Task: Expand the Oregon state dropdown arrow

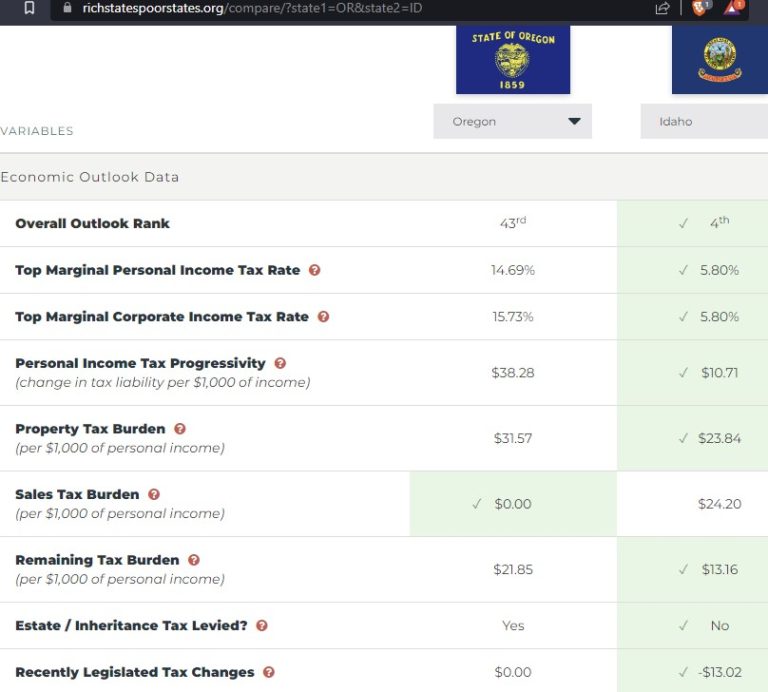Action: pos(574,122)
